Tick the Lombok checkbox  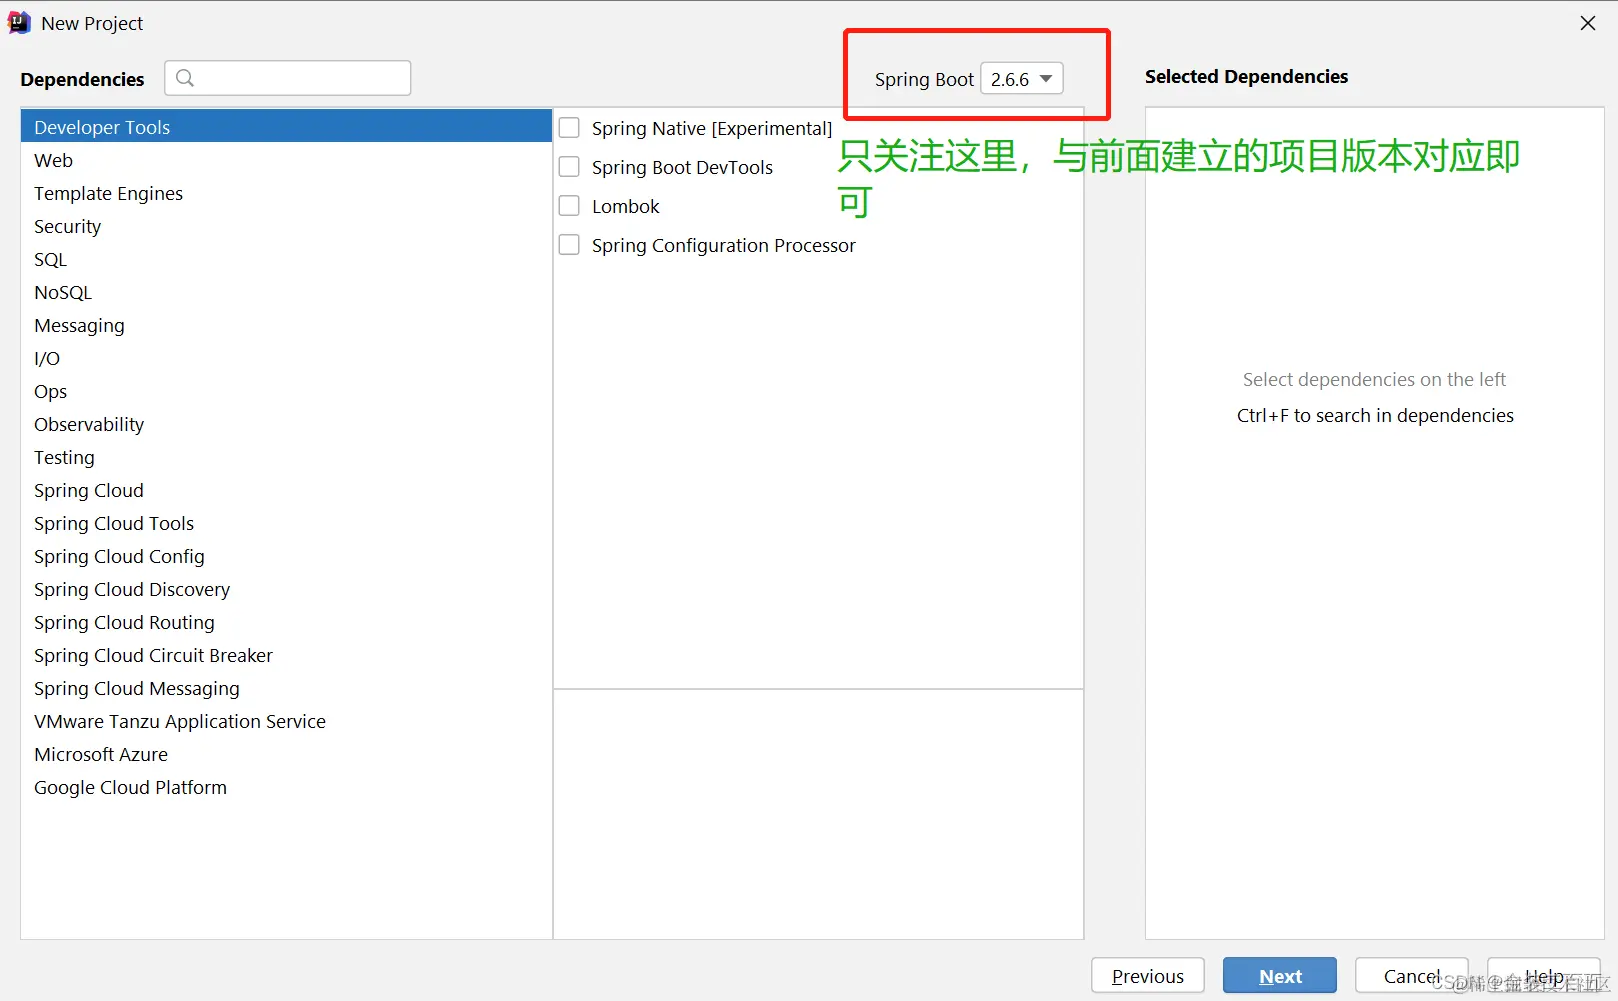pos(569,206)
